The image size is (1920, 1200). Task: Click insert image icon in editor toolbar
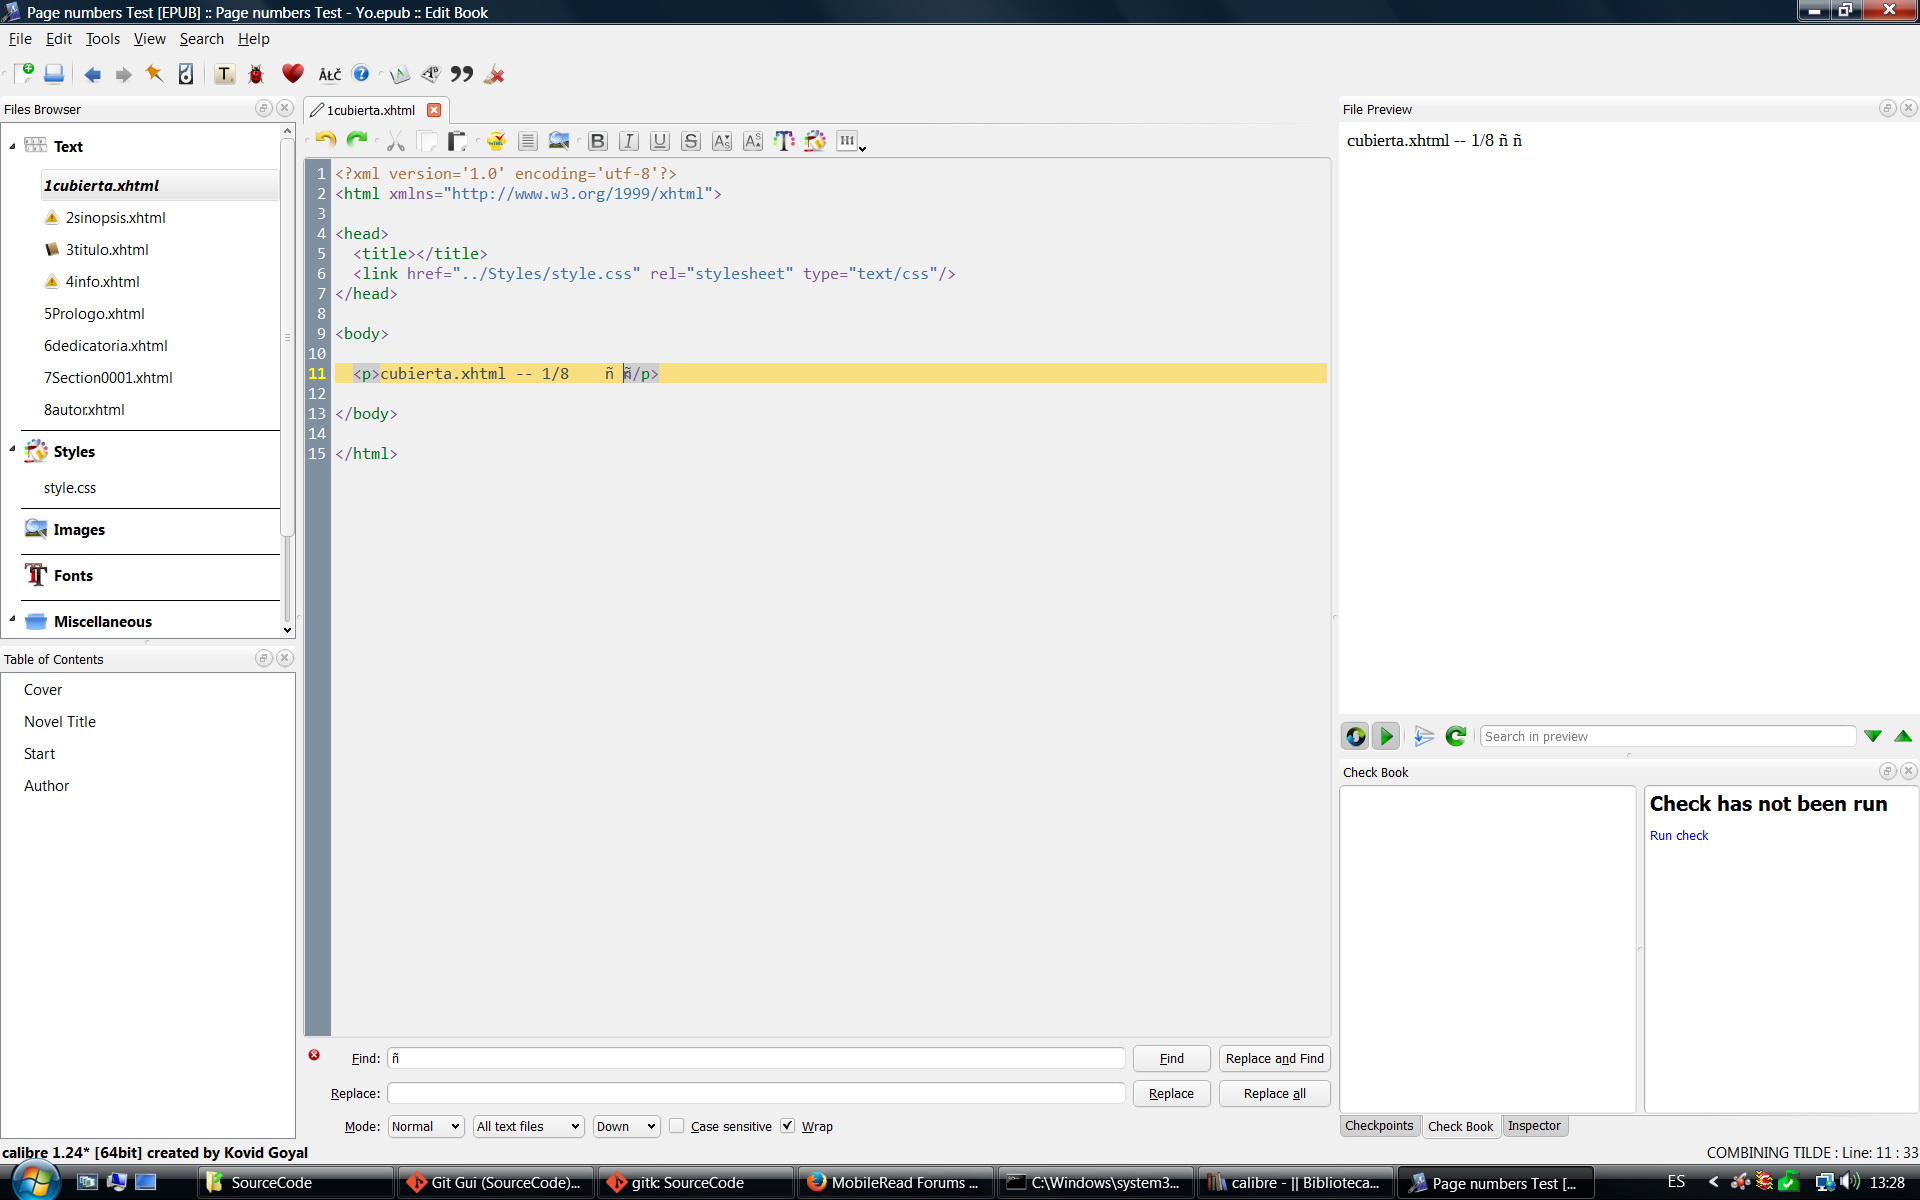point(559,141)
